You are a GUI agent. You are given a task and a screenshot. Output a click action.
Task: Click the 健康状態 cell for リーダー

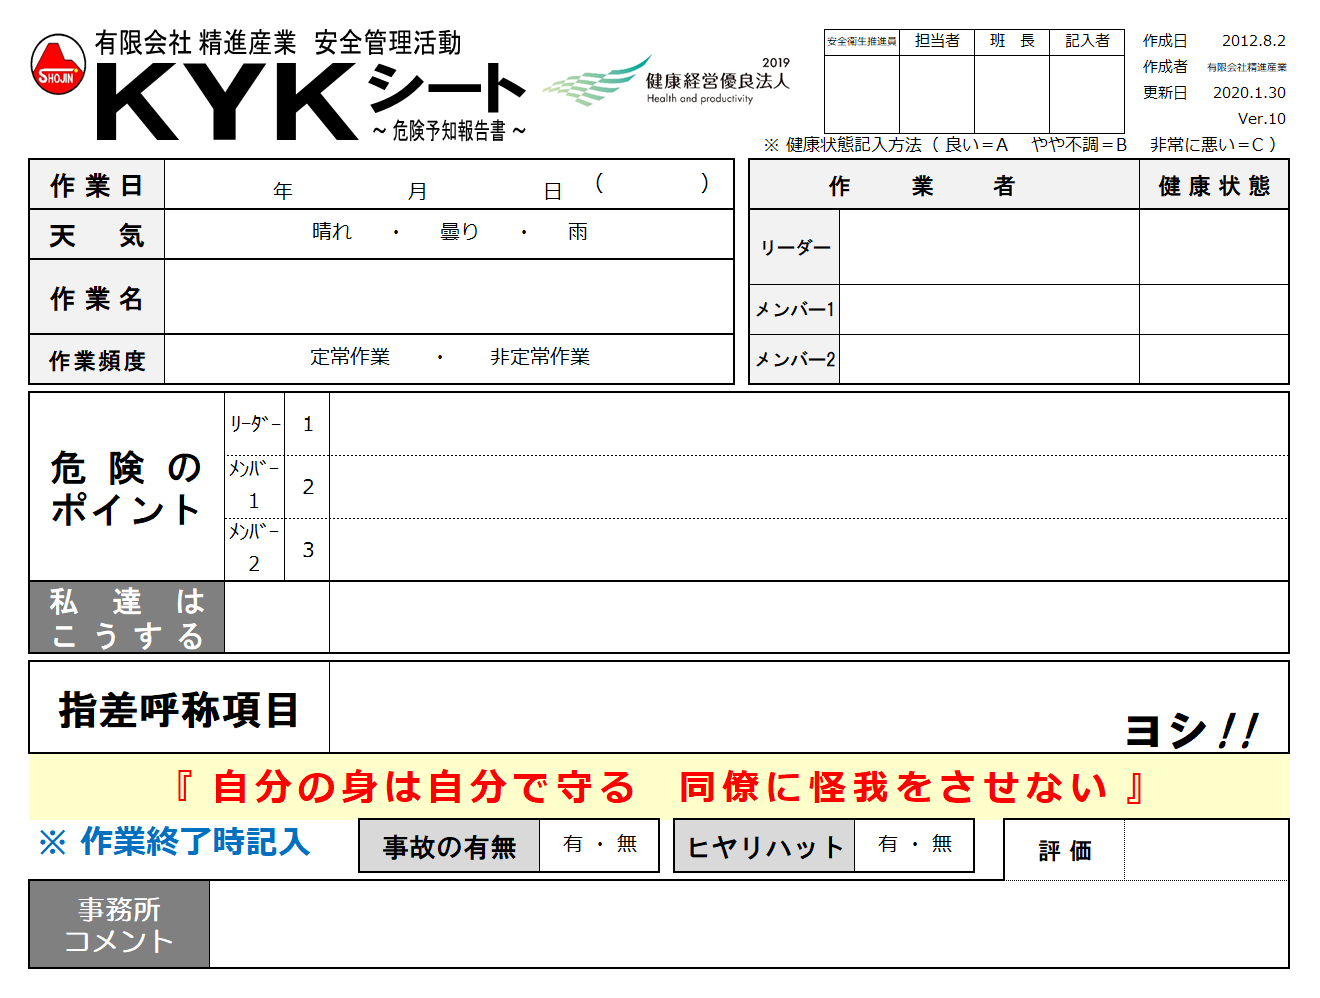[1214, 247]
